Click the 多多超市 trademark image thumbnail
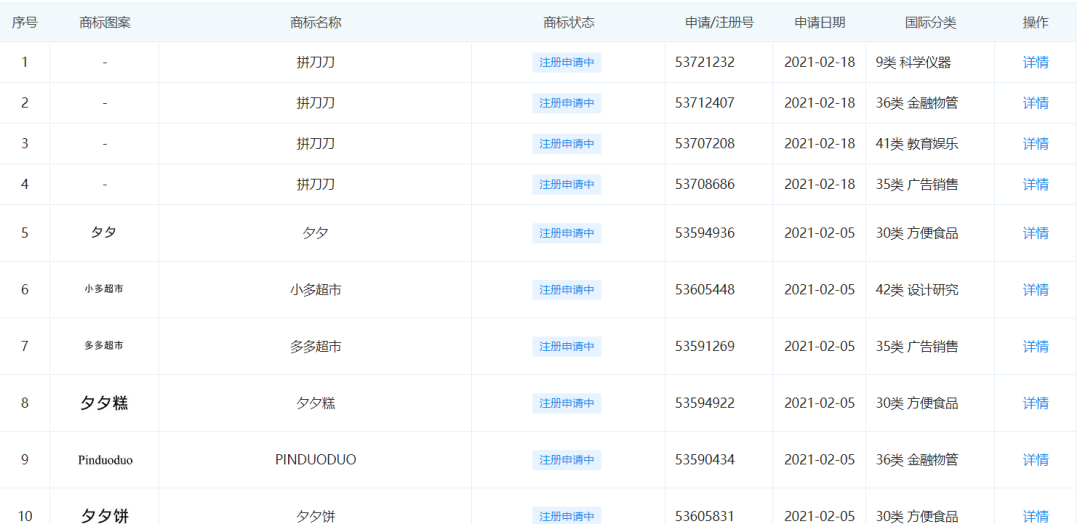1080x524 pixels. (104, 346)
